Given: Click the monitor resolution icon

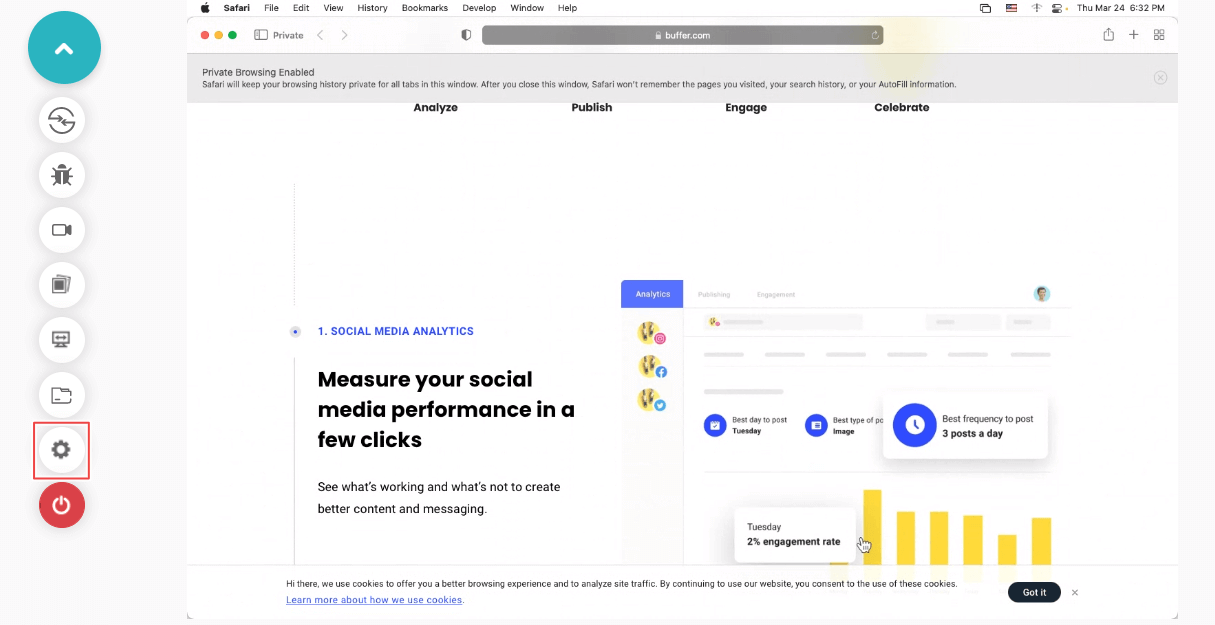Looking at the screenshot, I should tap(62, 340).
